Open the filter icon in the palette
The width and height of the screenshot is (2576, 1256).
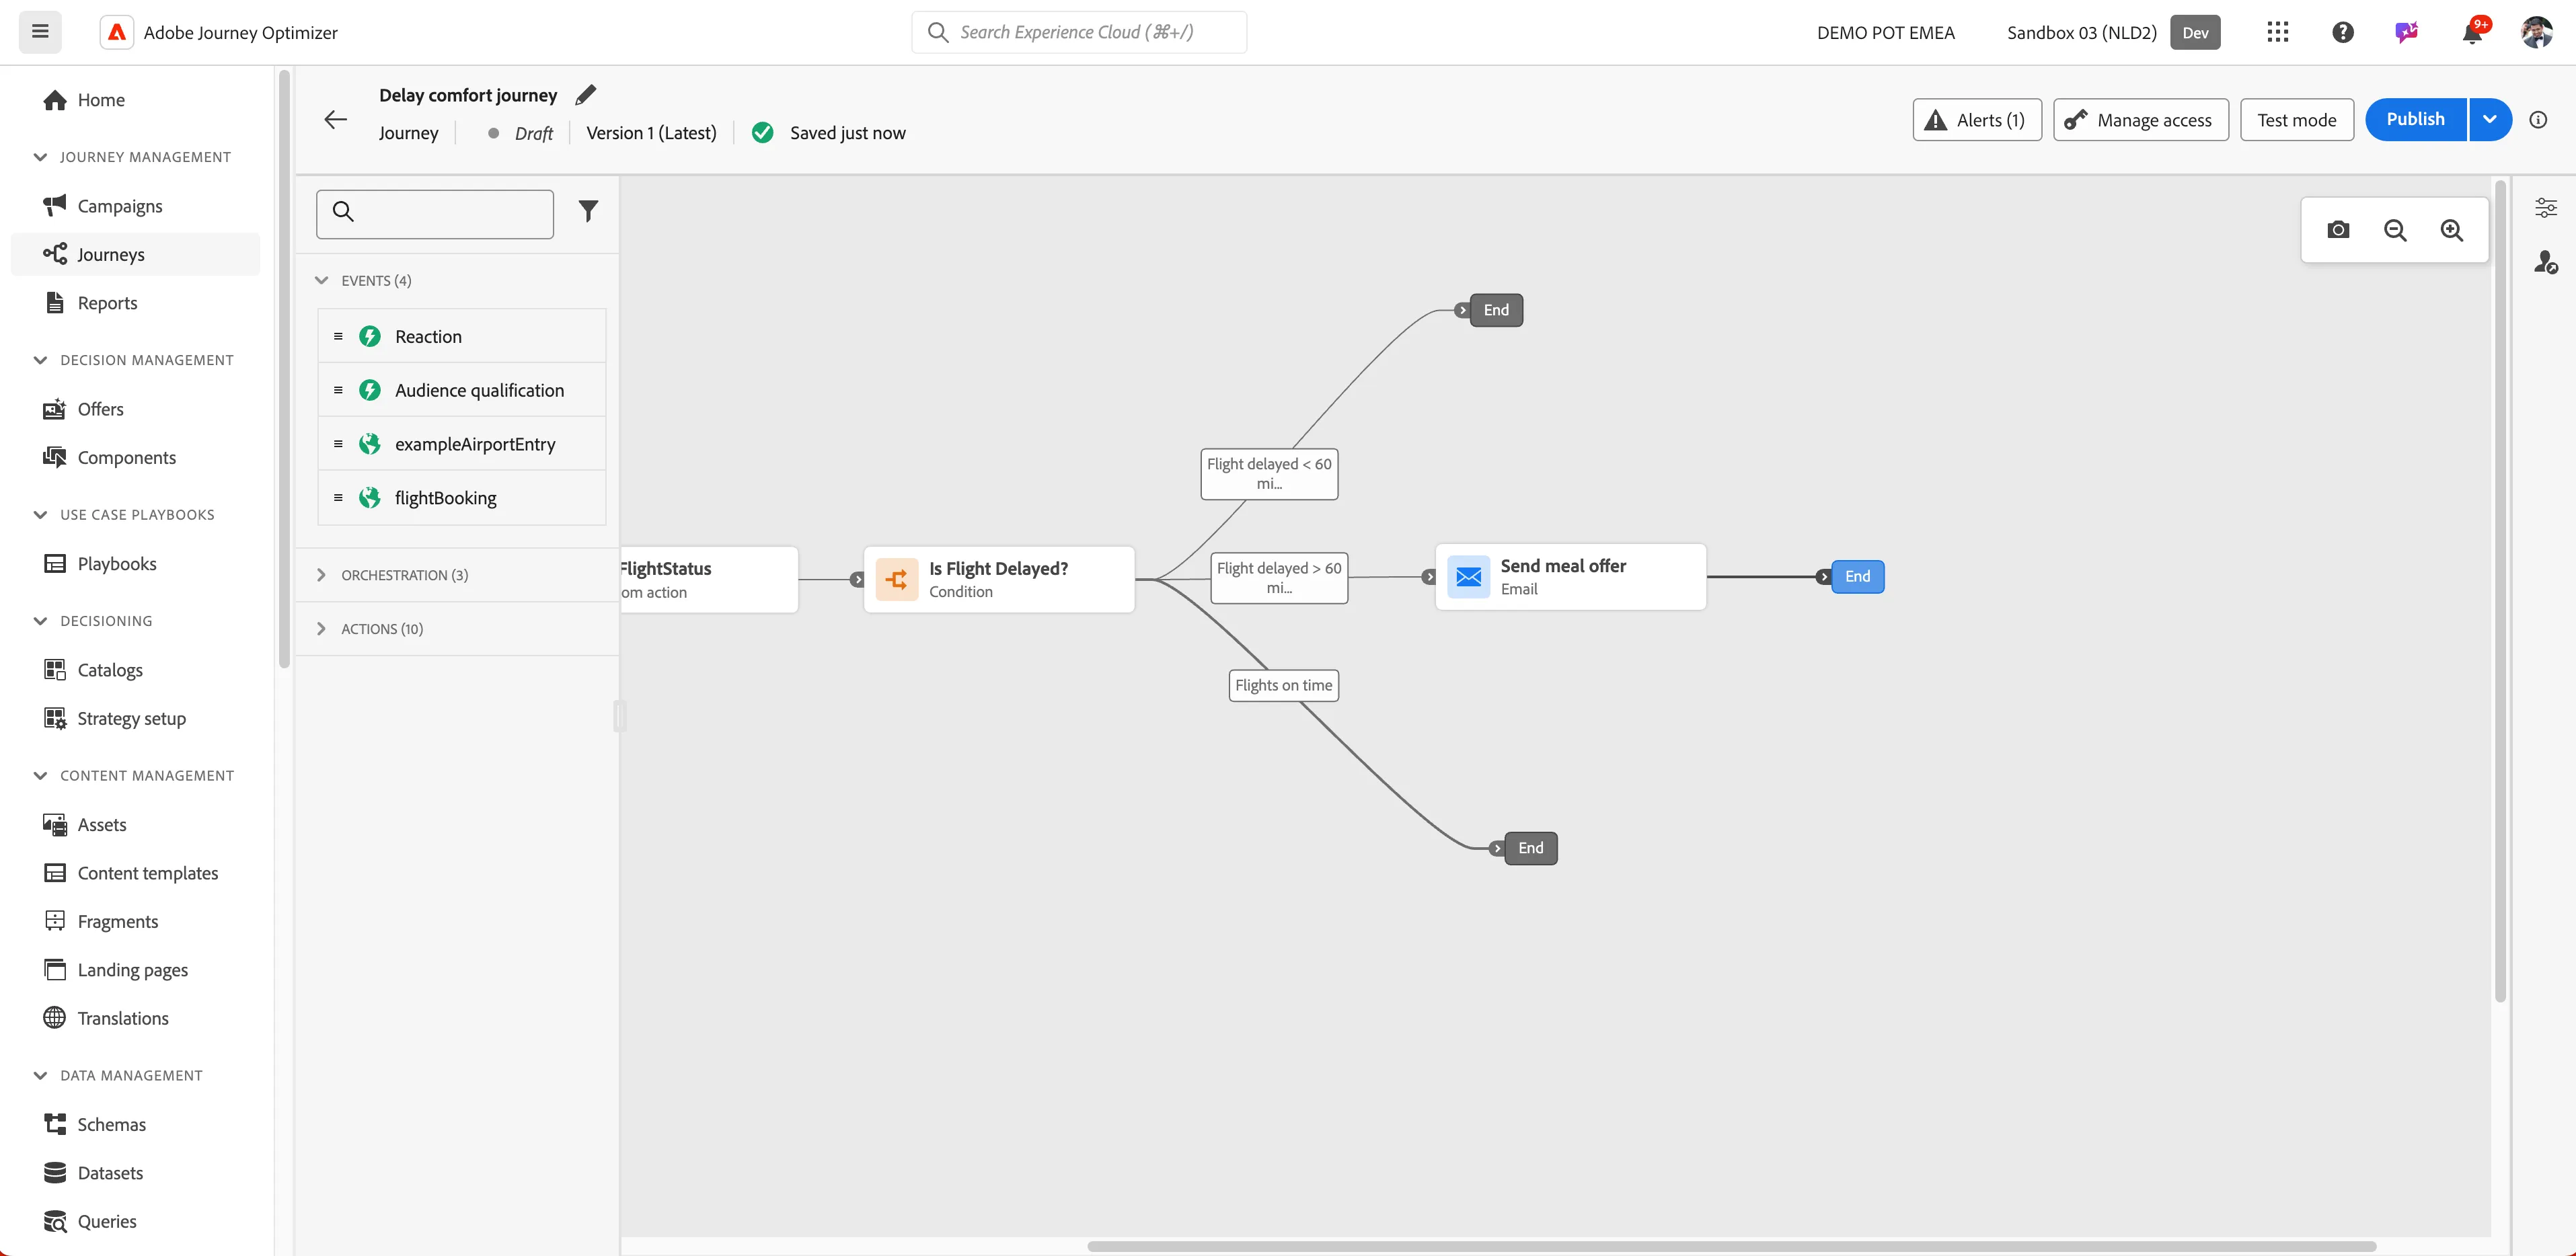pos(588,211)
